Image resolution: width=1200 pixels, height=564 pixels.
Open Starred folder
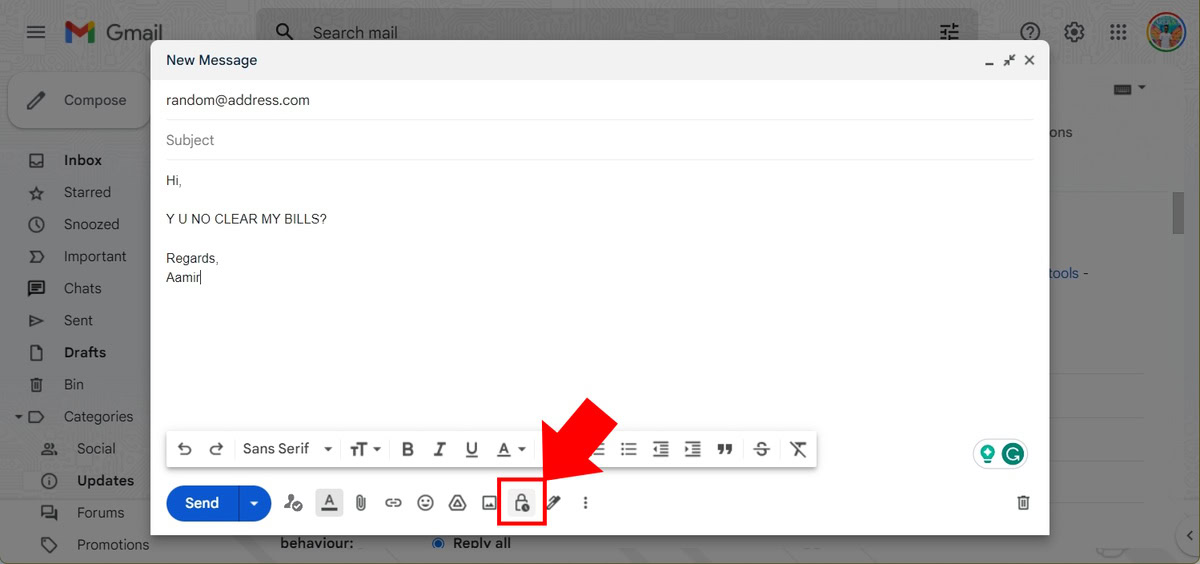click(87, 192)
